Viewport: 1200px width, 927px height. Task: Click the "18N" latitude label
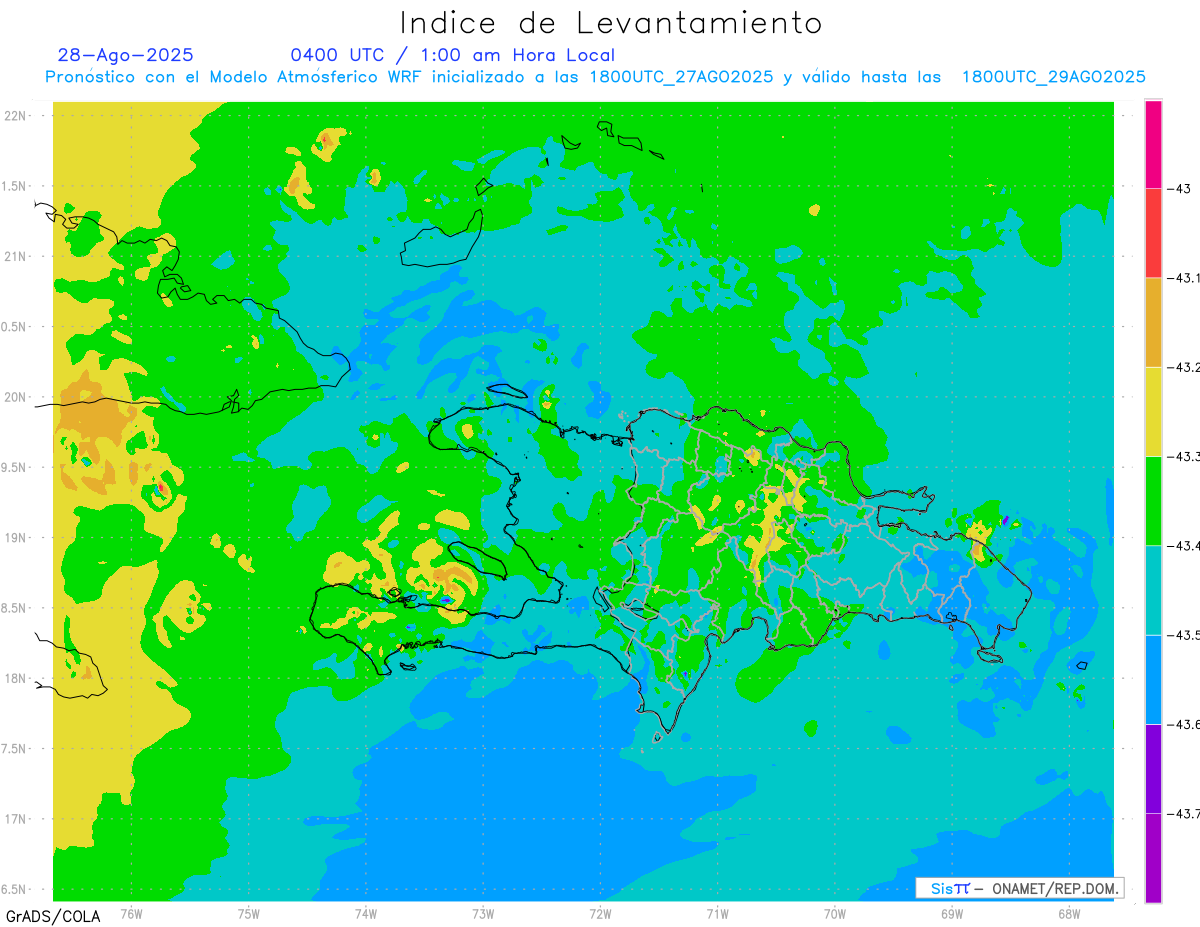pos(16,678)
